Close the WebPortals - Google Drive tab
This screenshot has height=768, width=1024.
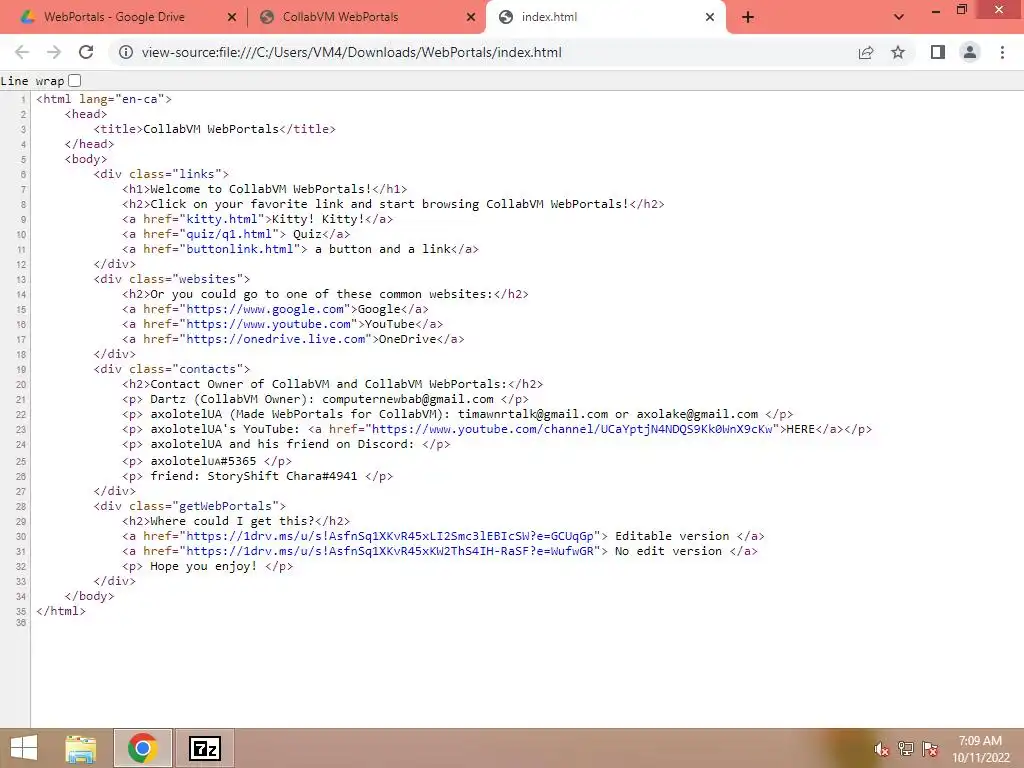pyautogui.click(x=232, y=18)
